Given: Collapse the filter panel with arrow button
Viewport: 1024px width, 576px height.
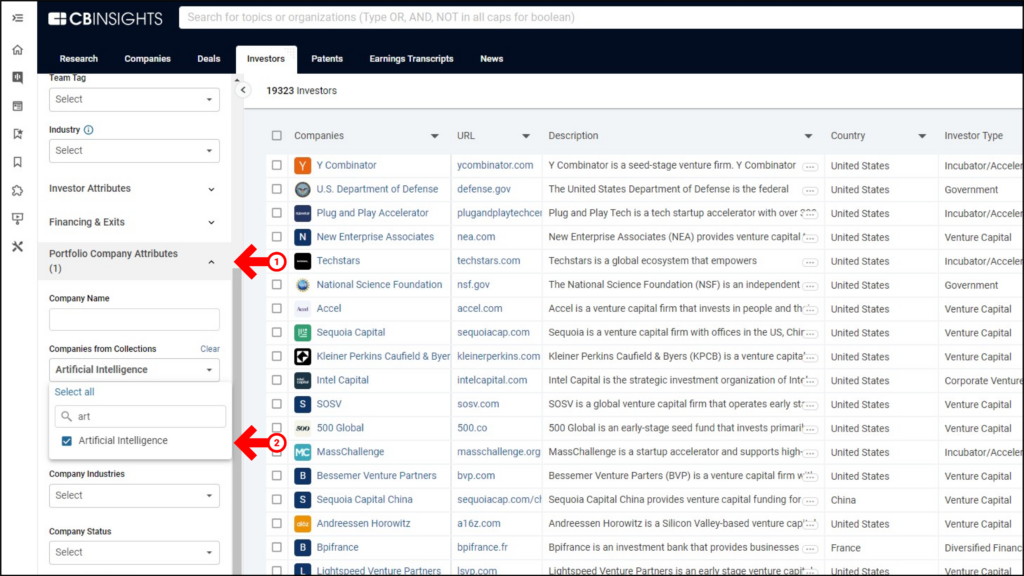Looking at the screenshot, I should (x=243, y=90).
